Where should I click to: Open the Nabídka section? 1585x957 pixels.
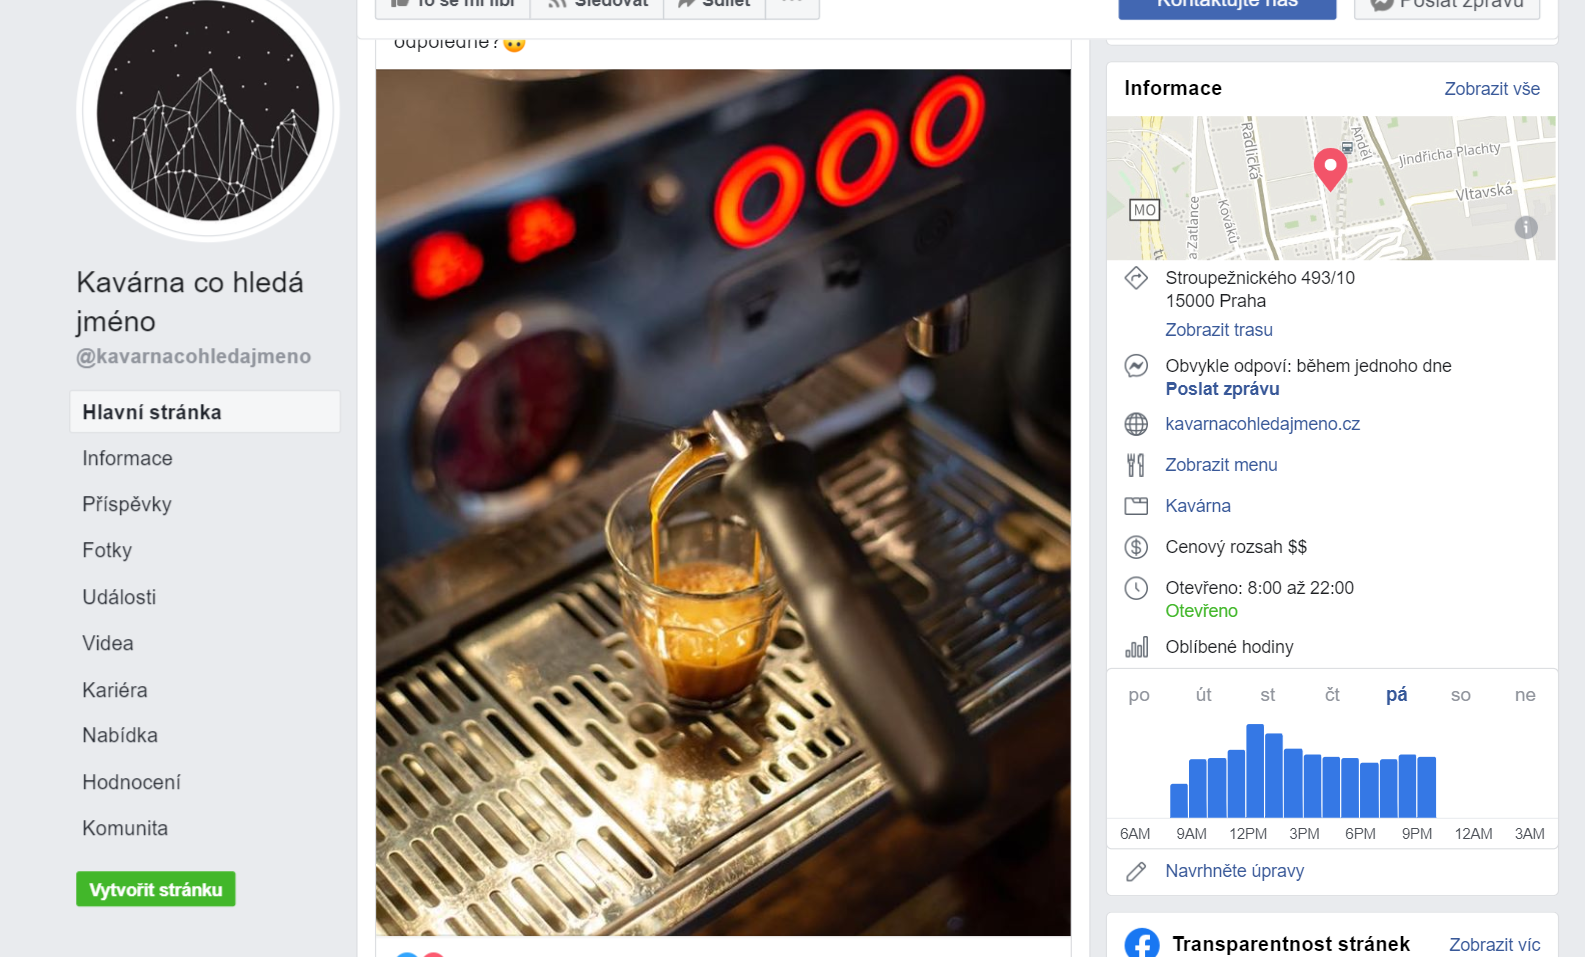[120, 735]
